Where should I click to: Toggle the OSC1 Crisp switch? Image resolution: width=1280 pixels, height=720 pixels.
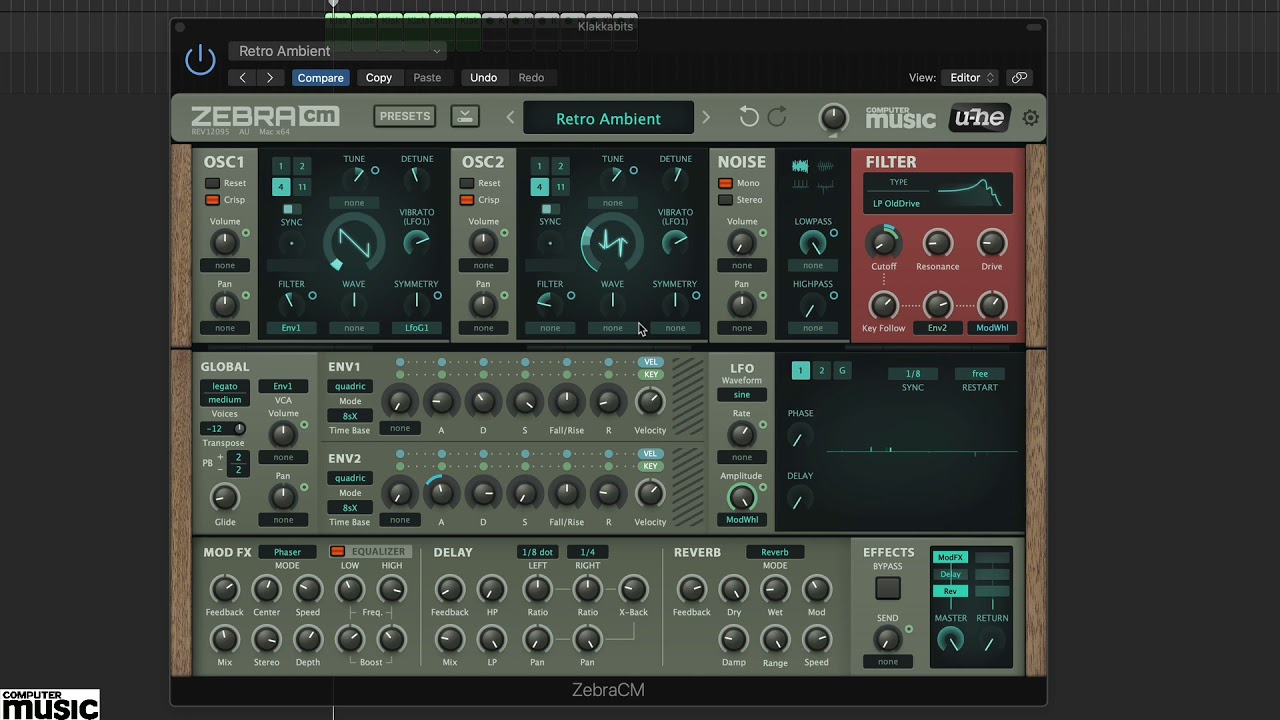[x=213, y=200]
